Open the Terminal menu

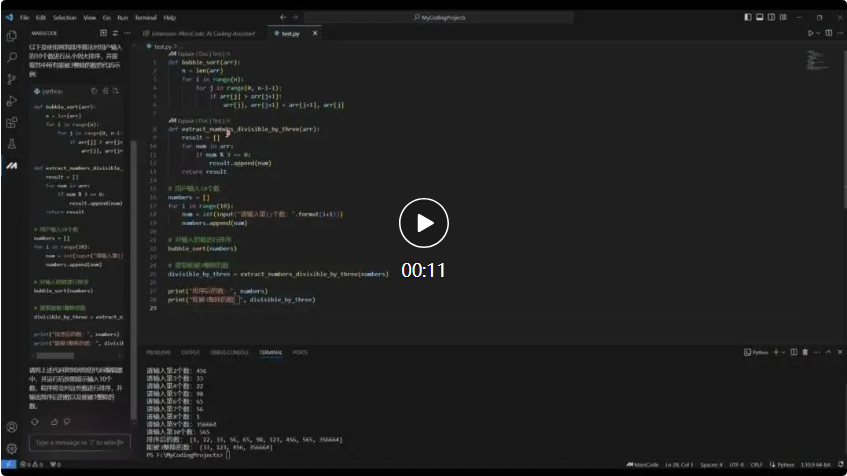pos(145,17)
